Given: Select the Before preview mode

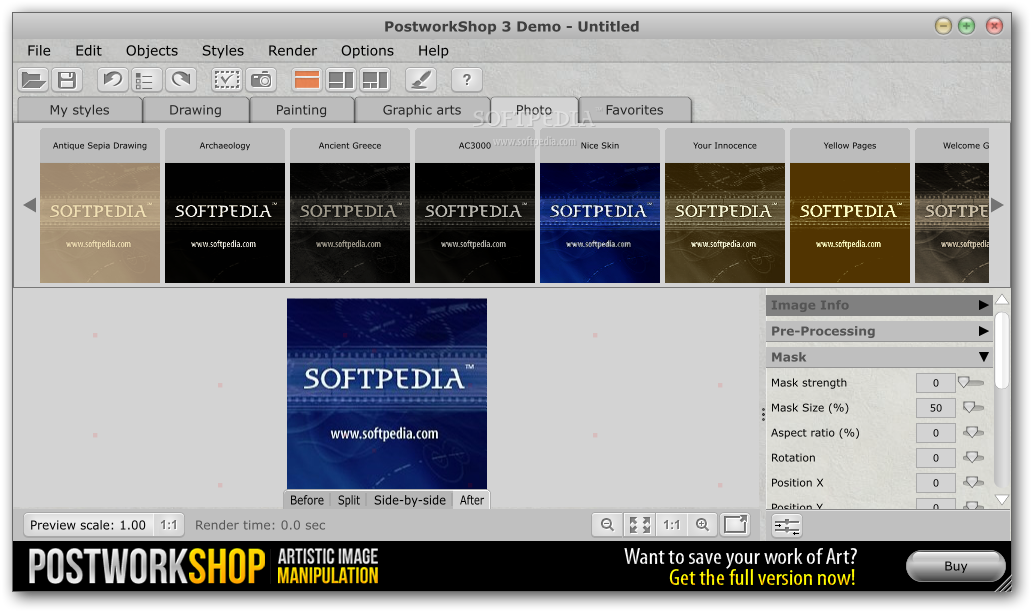Looking at the screenshot, I should coord(307,500).
